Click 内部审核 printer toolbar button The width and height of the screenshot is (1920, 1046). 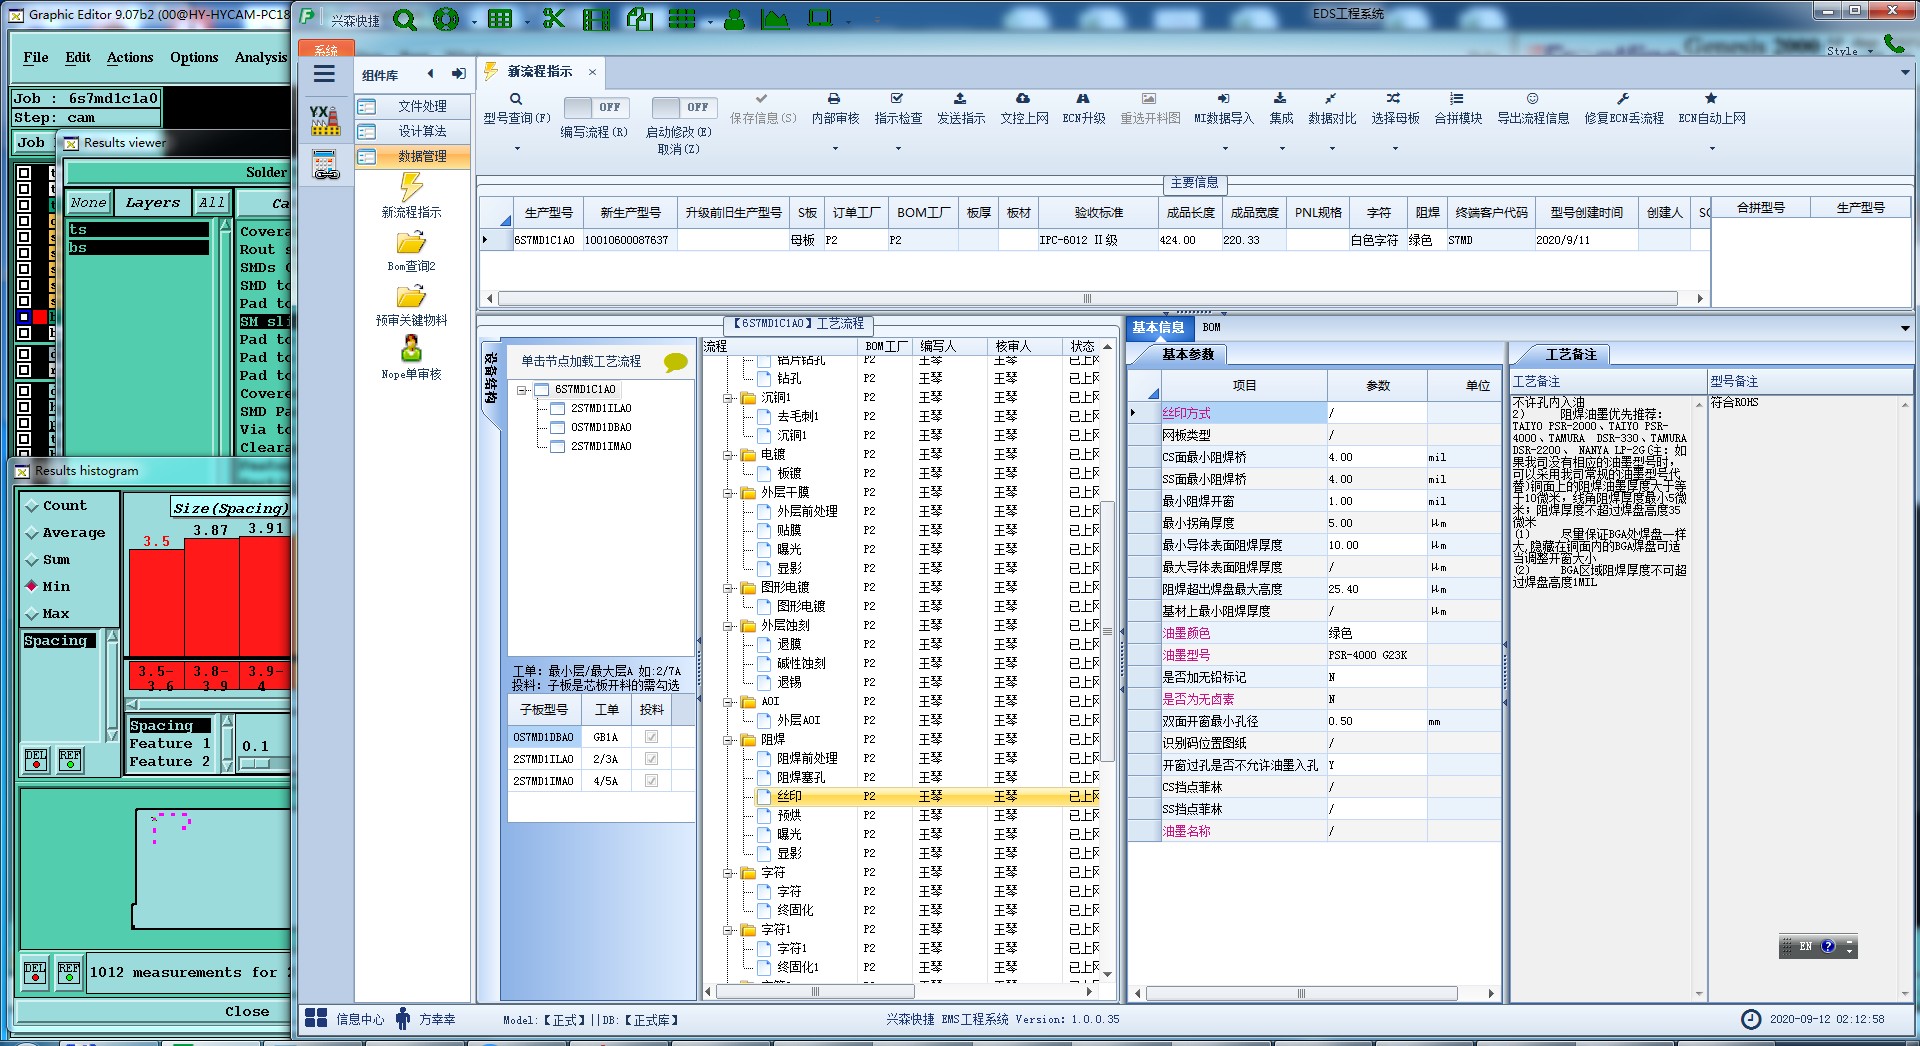[835, 109]
